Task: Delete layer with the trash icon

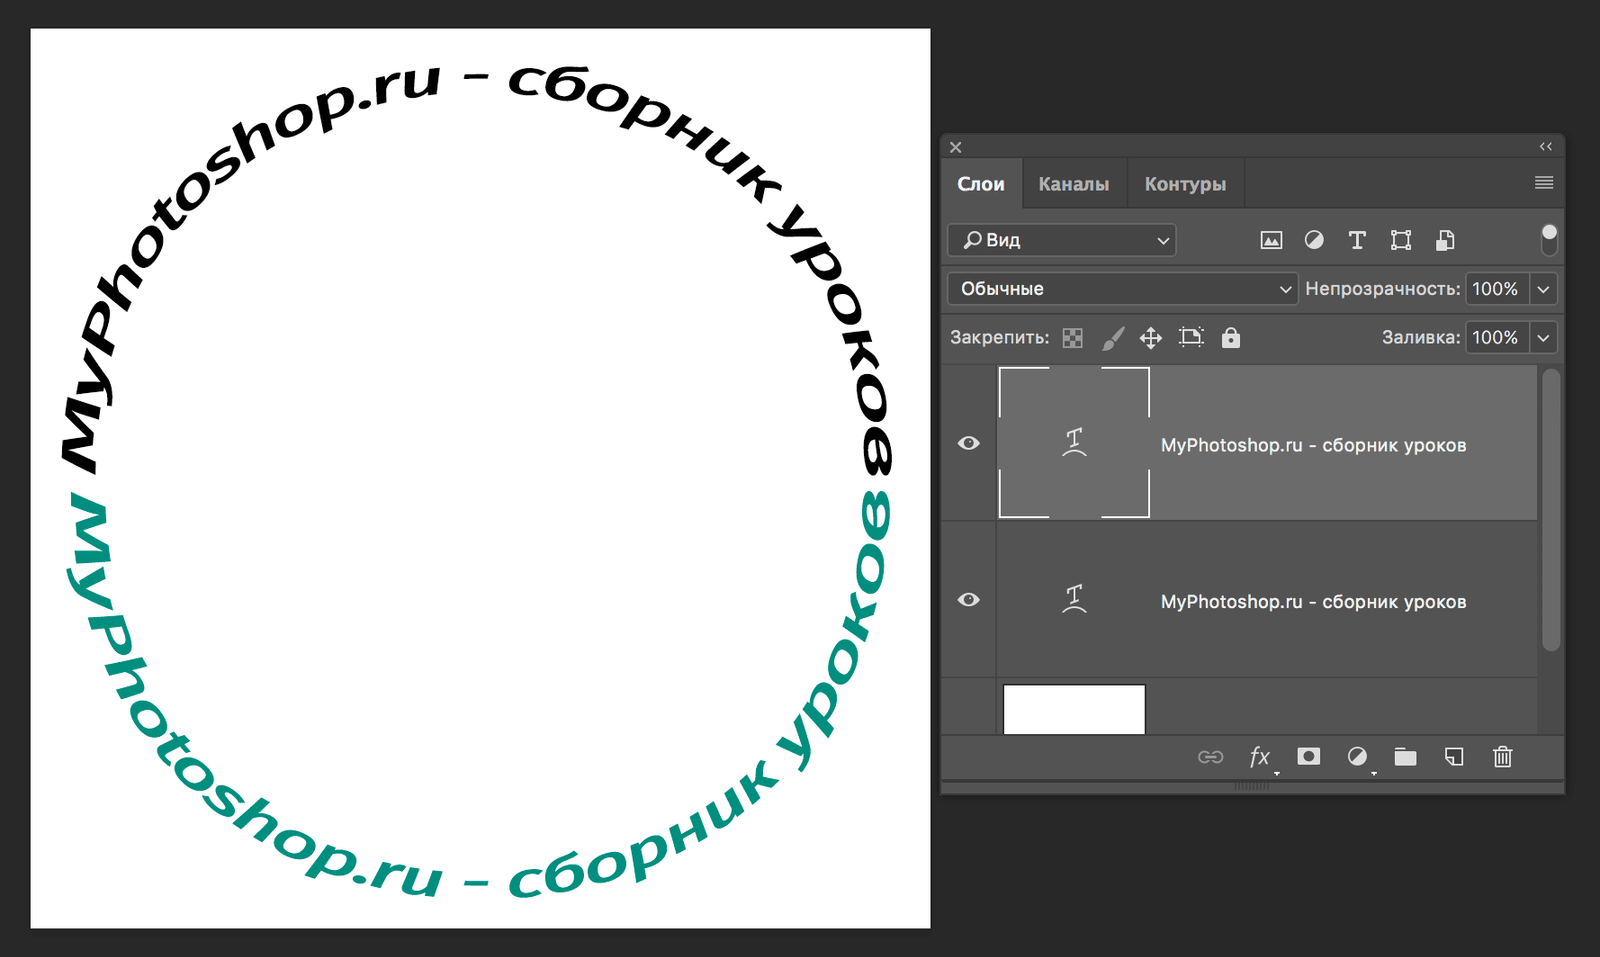Action: coord(1502,757)
